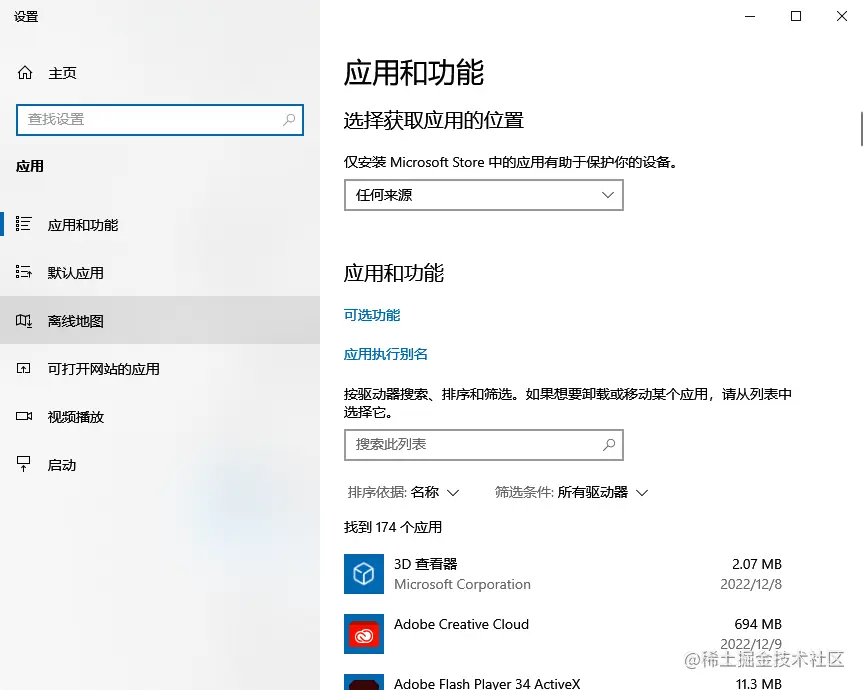Click the 离线地图 map icon
This screenshot has height=690, width=865.
[23, 320]
